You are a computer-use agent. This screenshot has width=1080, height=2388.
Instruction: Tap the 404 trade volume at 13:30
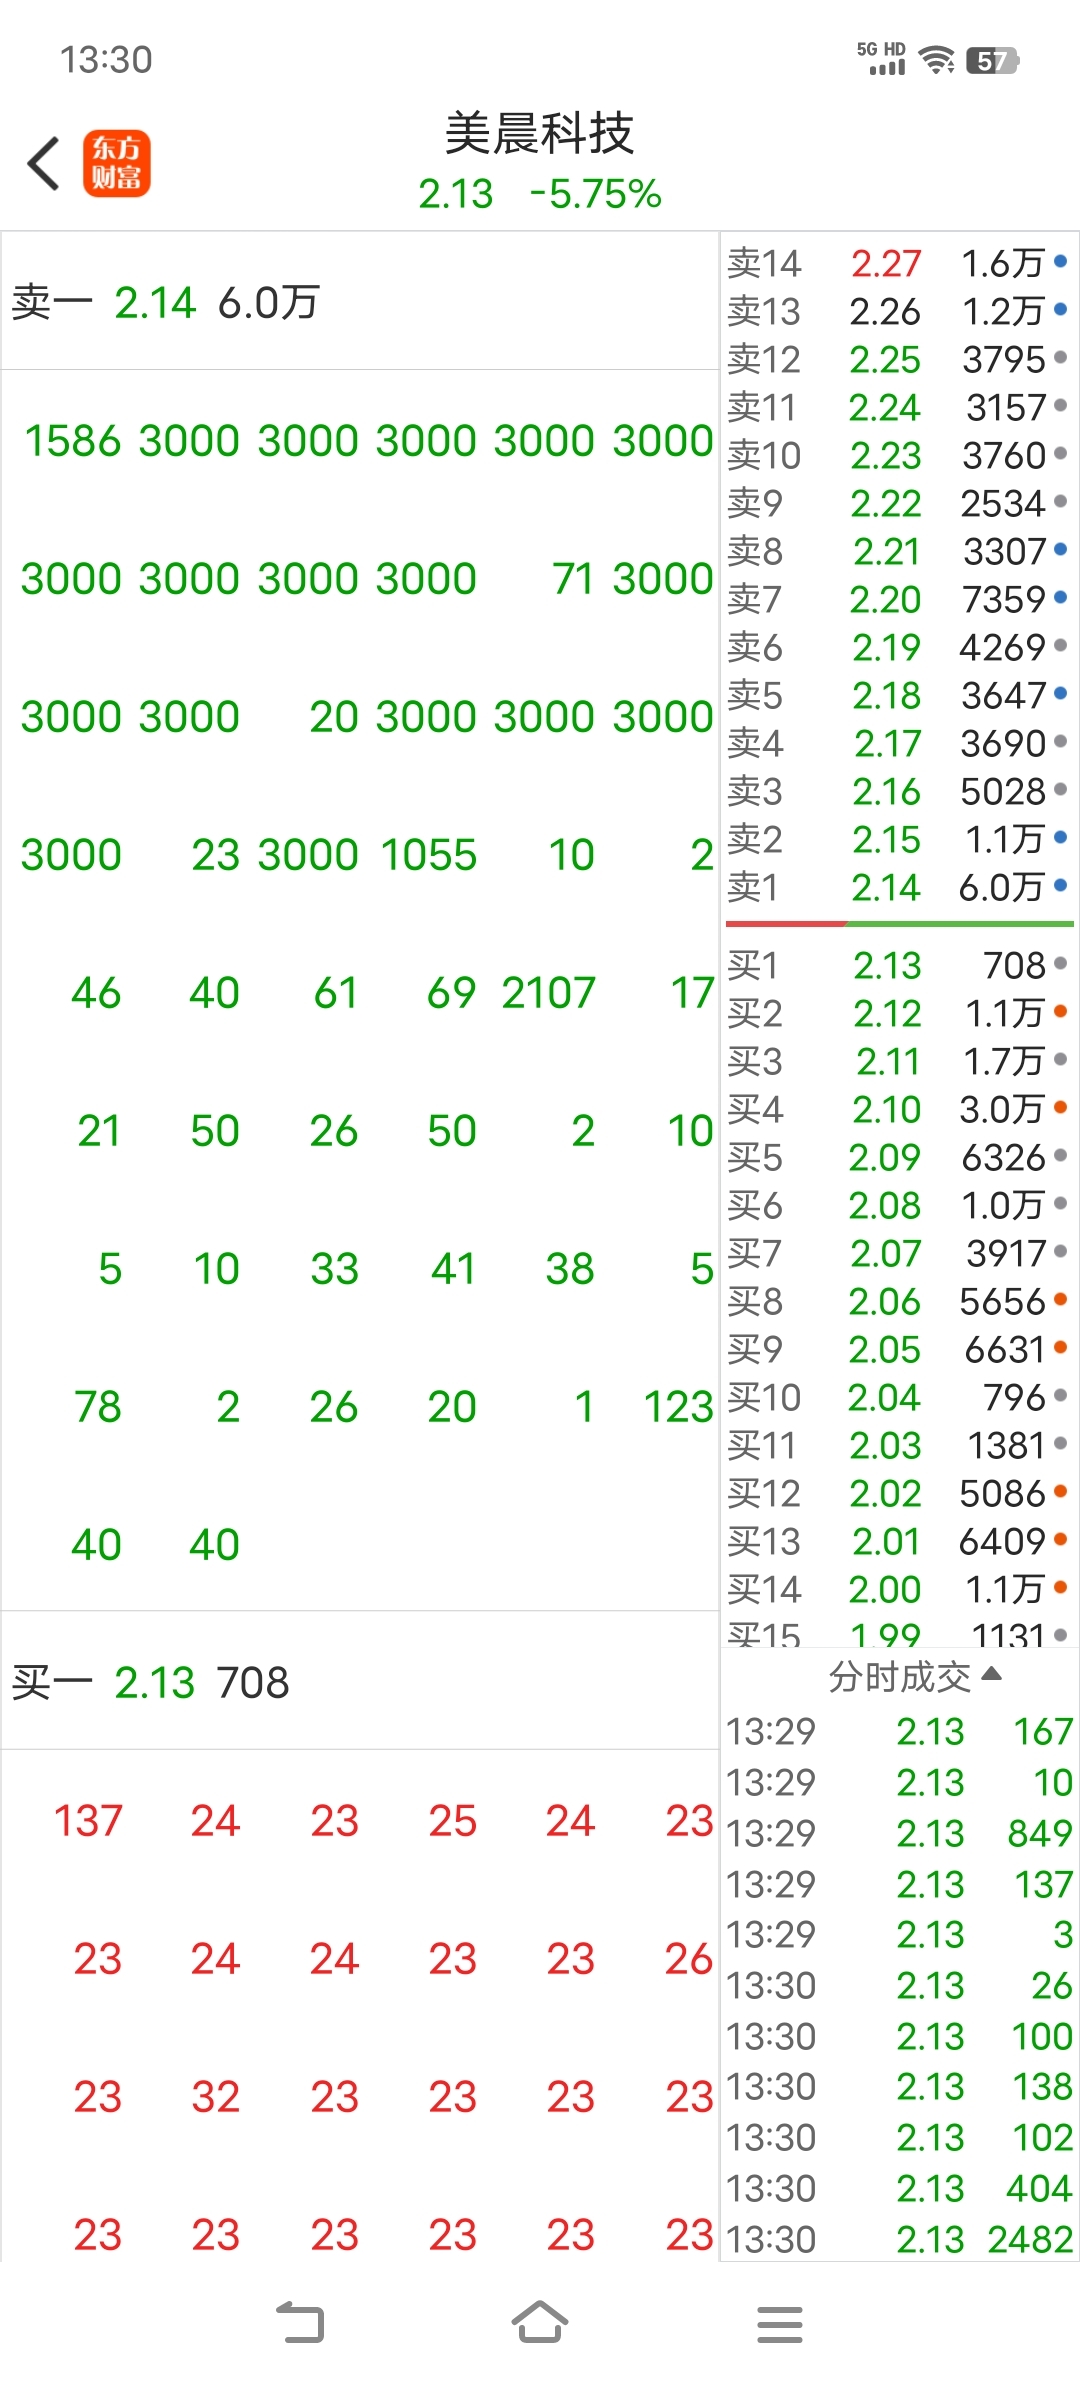1040,2188
